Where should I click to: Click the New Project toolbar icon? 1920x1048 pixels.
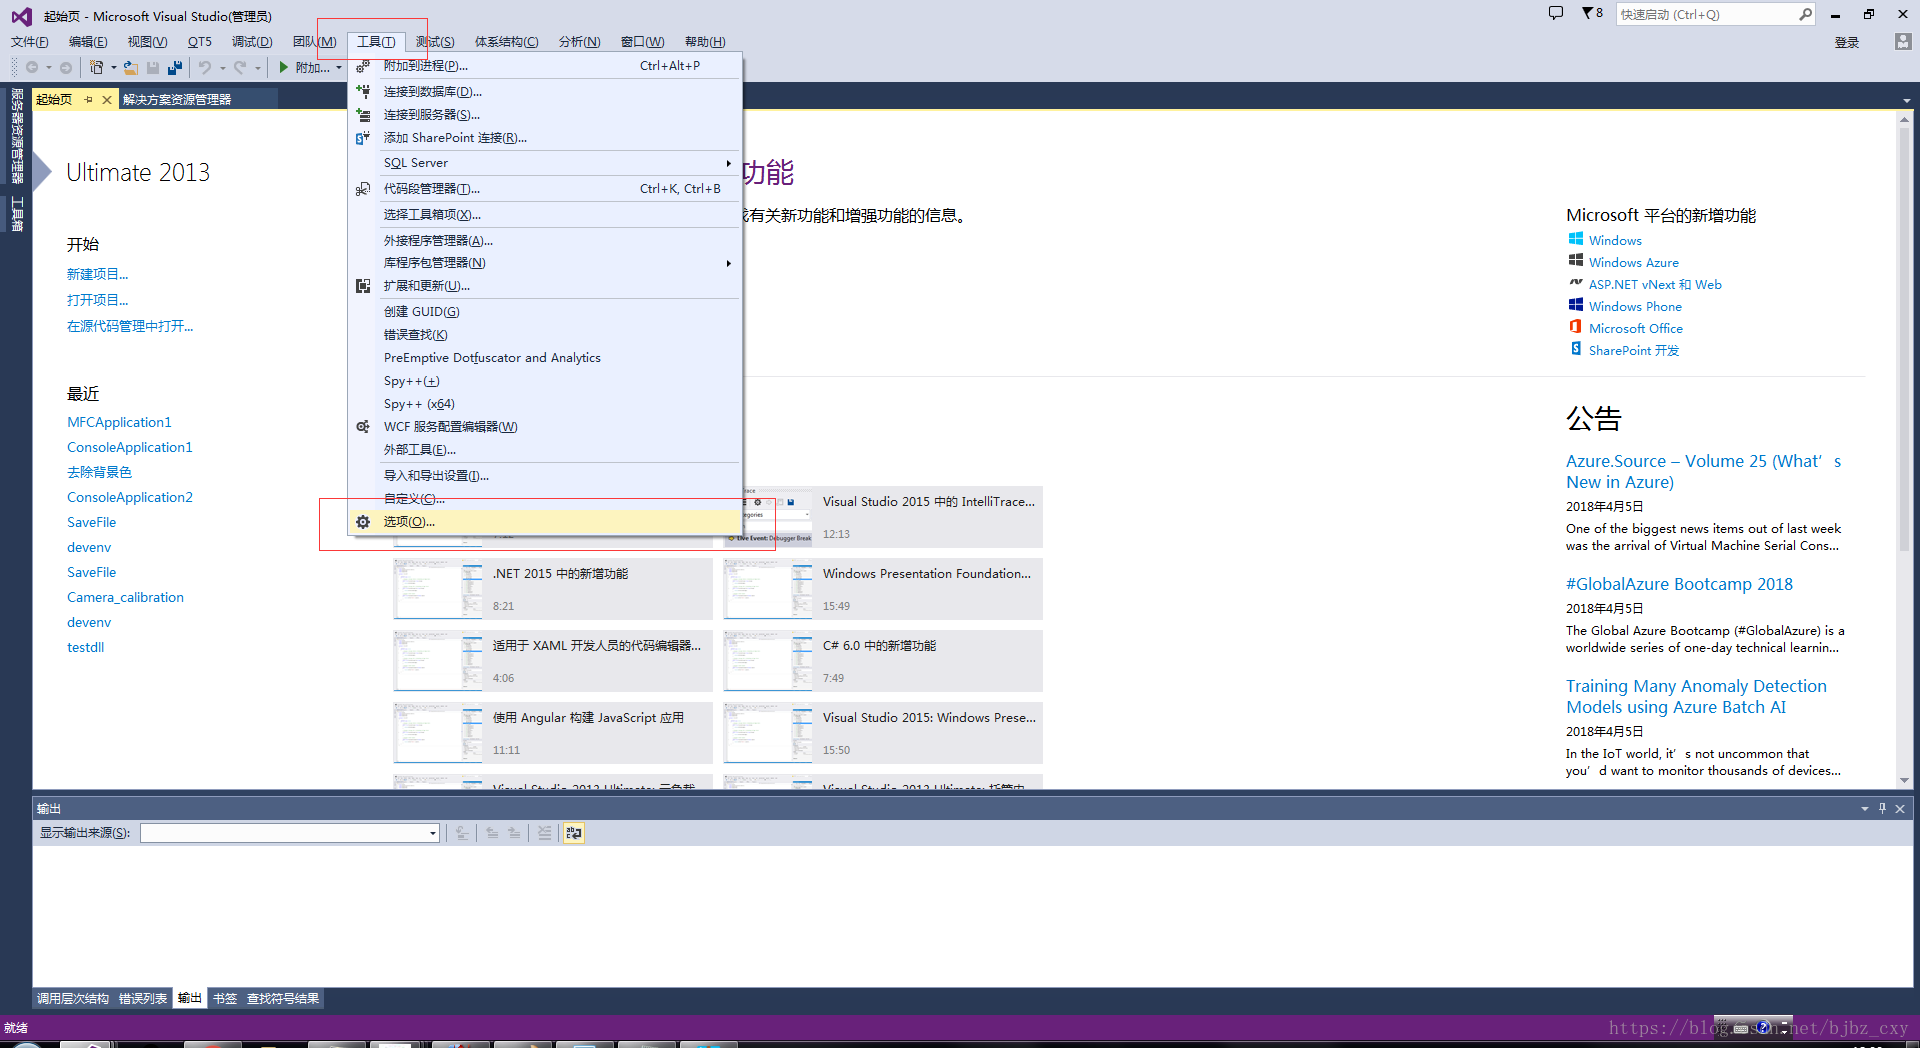pos(96,67)
